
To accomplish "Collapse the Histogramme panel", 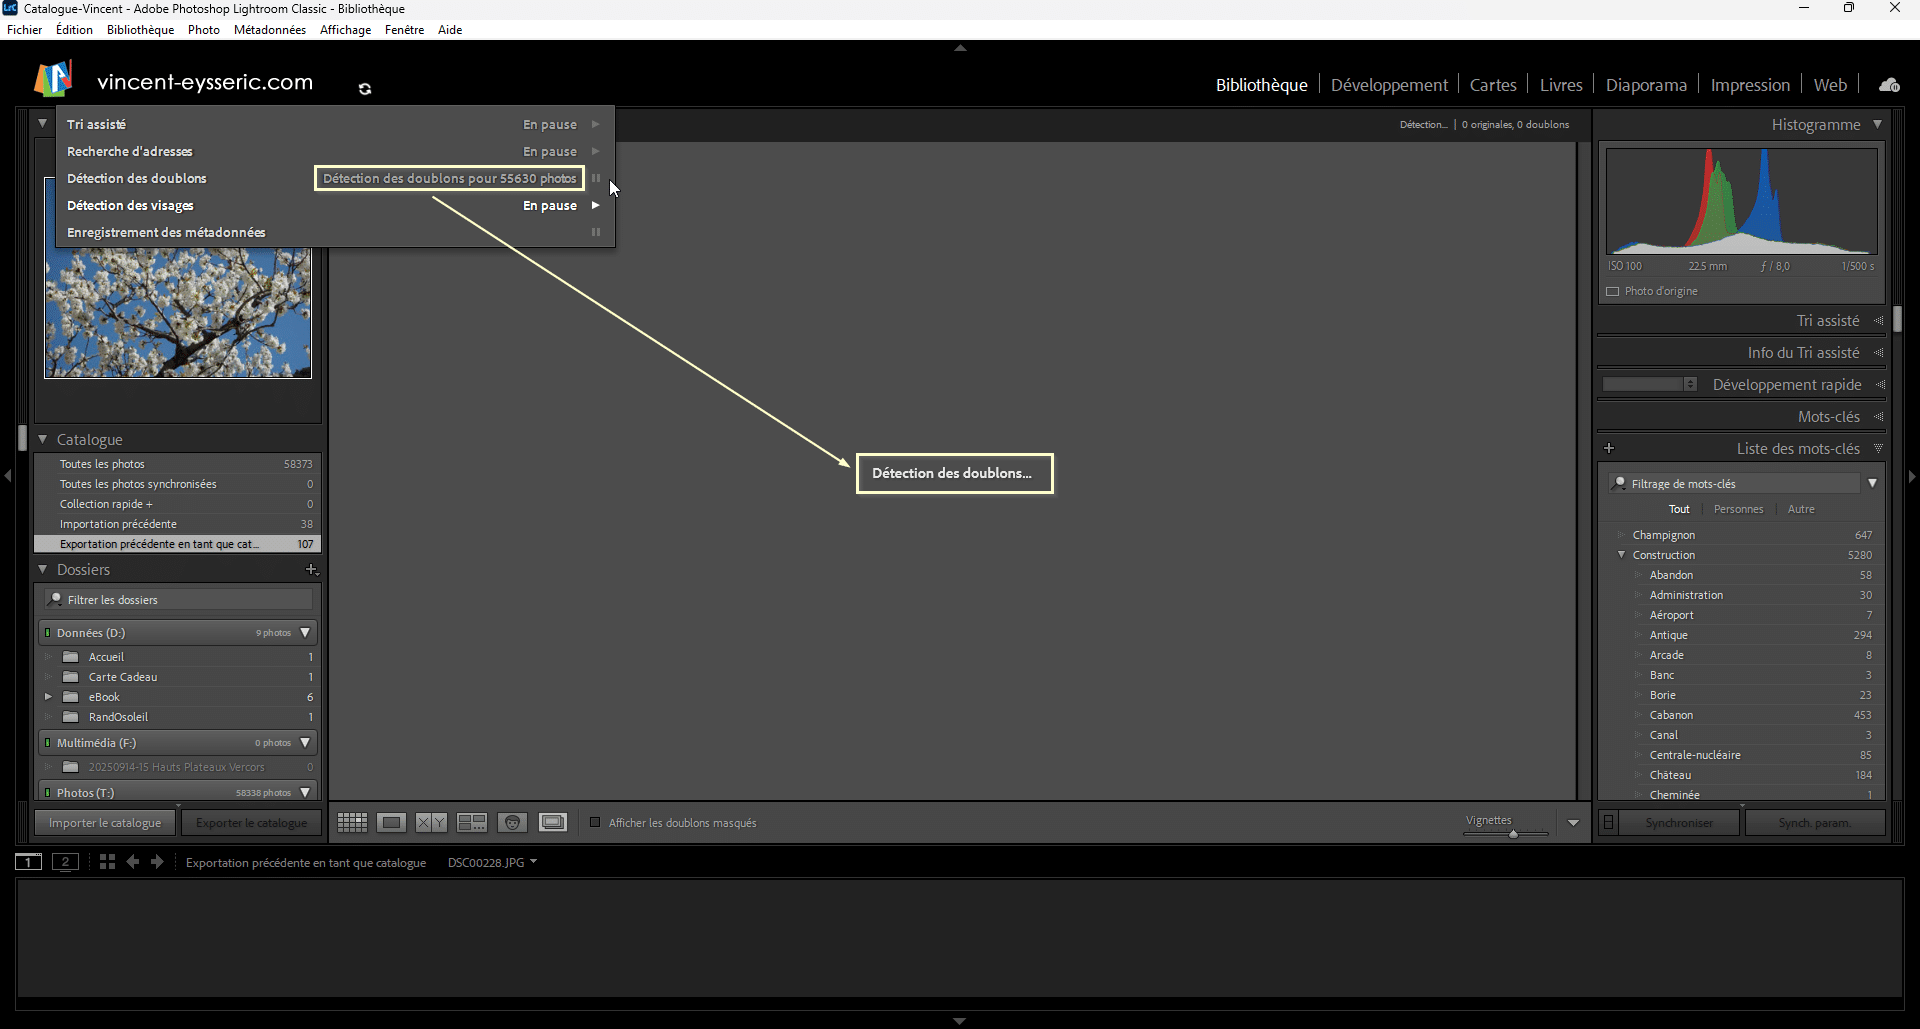I will click(1877, 124).
